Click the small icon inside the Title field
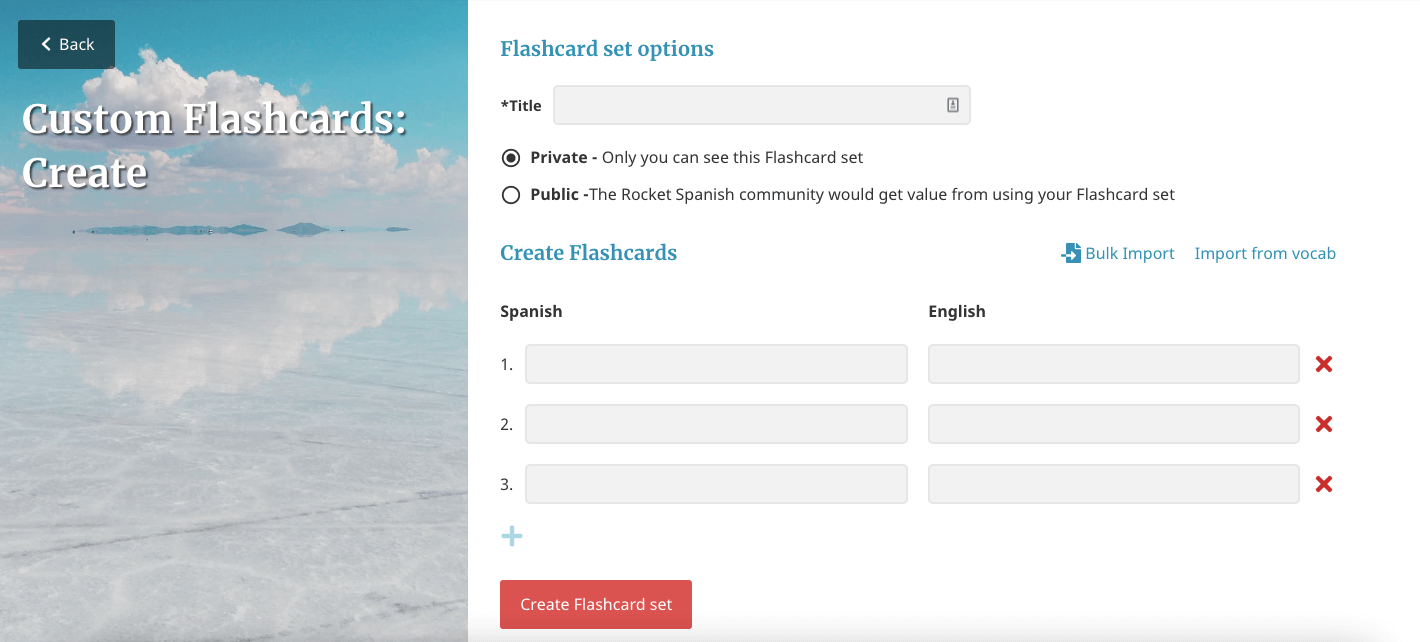Viewport: 1420px width, 642px height. pos(953,104)
